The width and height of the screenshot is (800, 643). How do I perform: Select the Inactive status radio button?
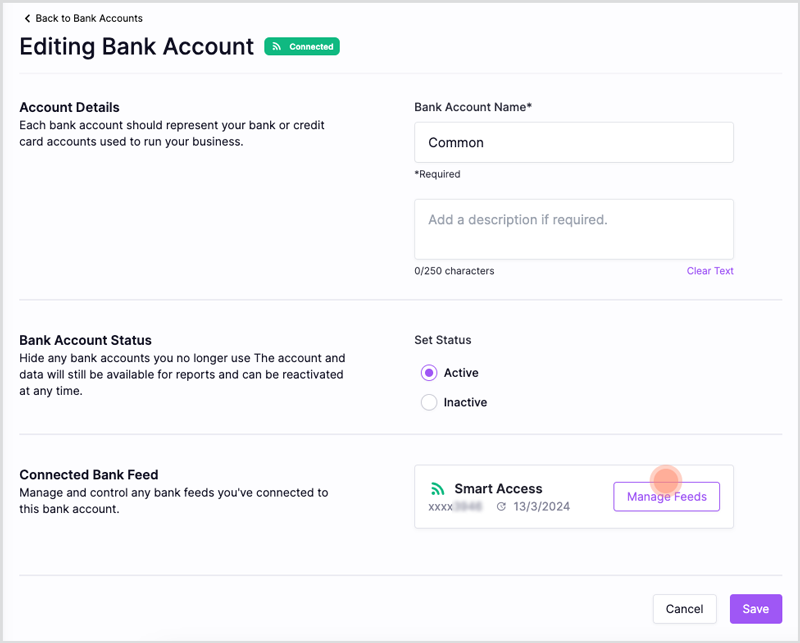click(429, 402)
